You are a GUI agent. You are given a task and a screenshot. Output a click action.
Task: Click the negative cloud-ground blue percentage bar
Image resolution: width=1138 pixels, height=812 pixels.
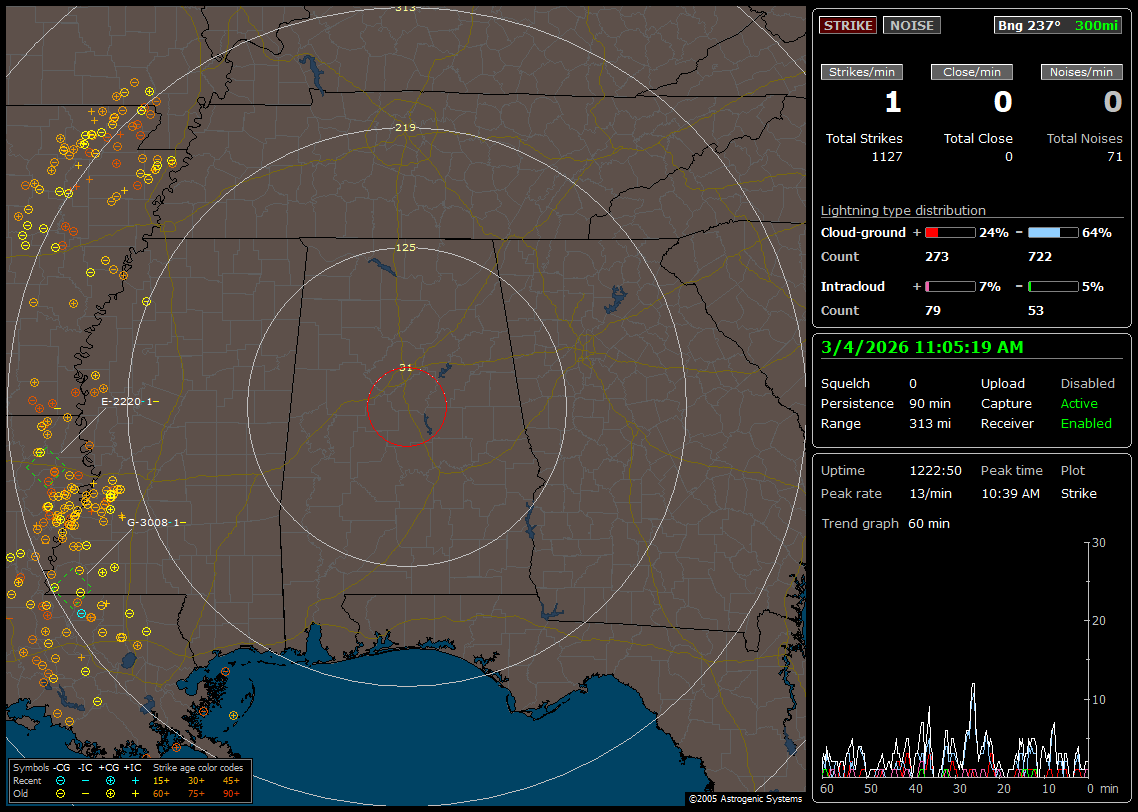click(x=1053, y=233)
